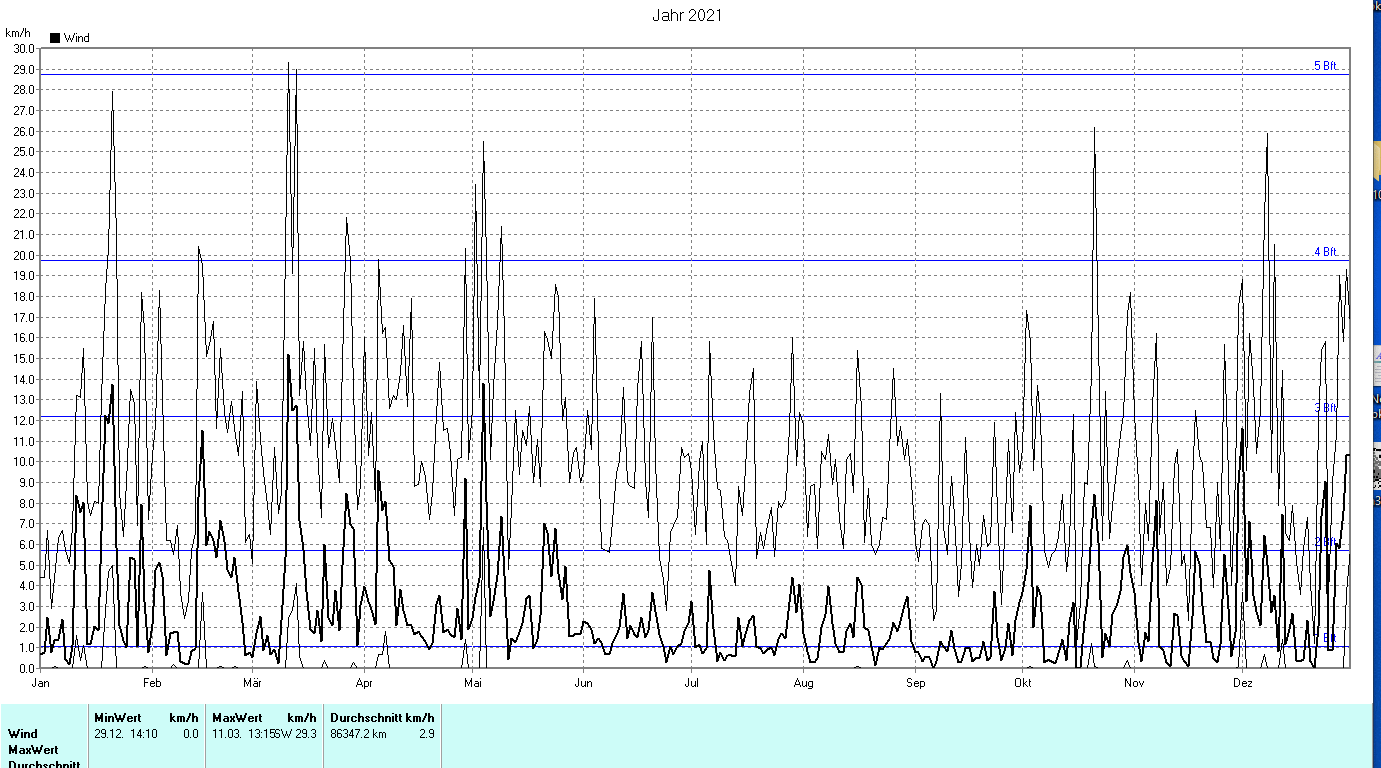Screen dimensions: 1381x768
Task: Click the 25.0 y-axis value
Action: pos(22,152)
